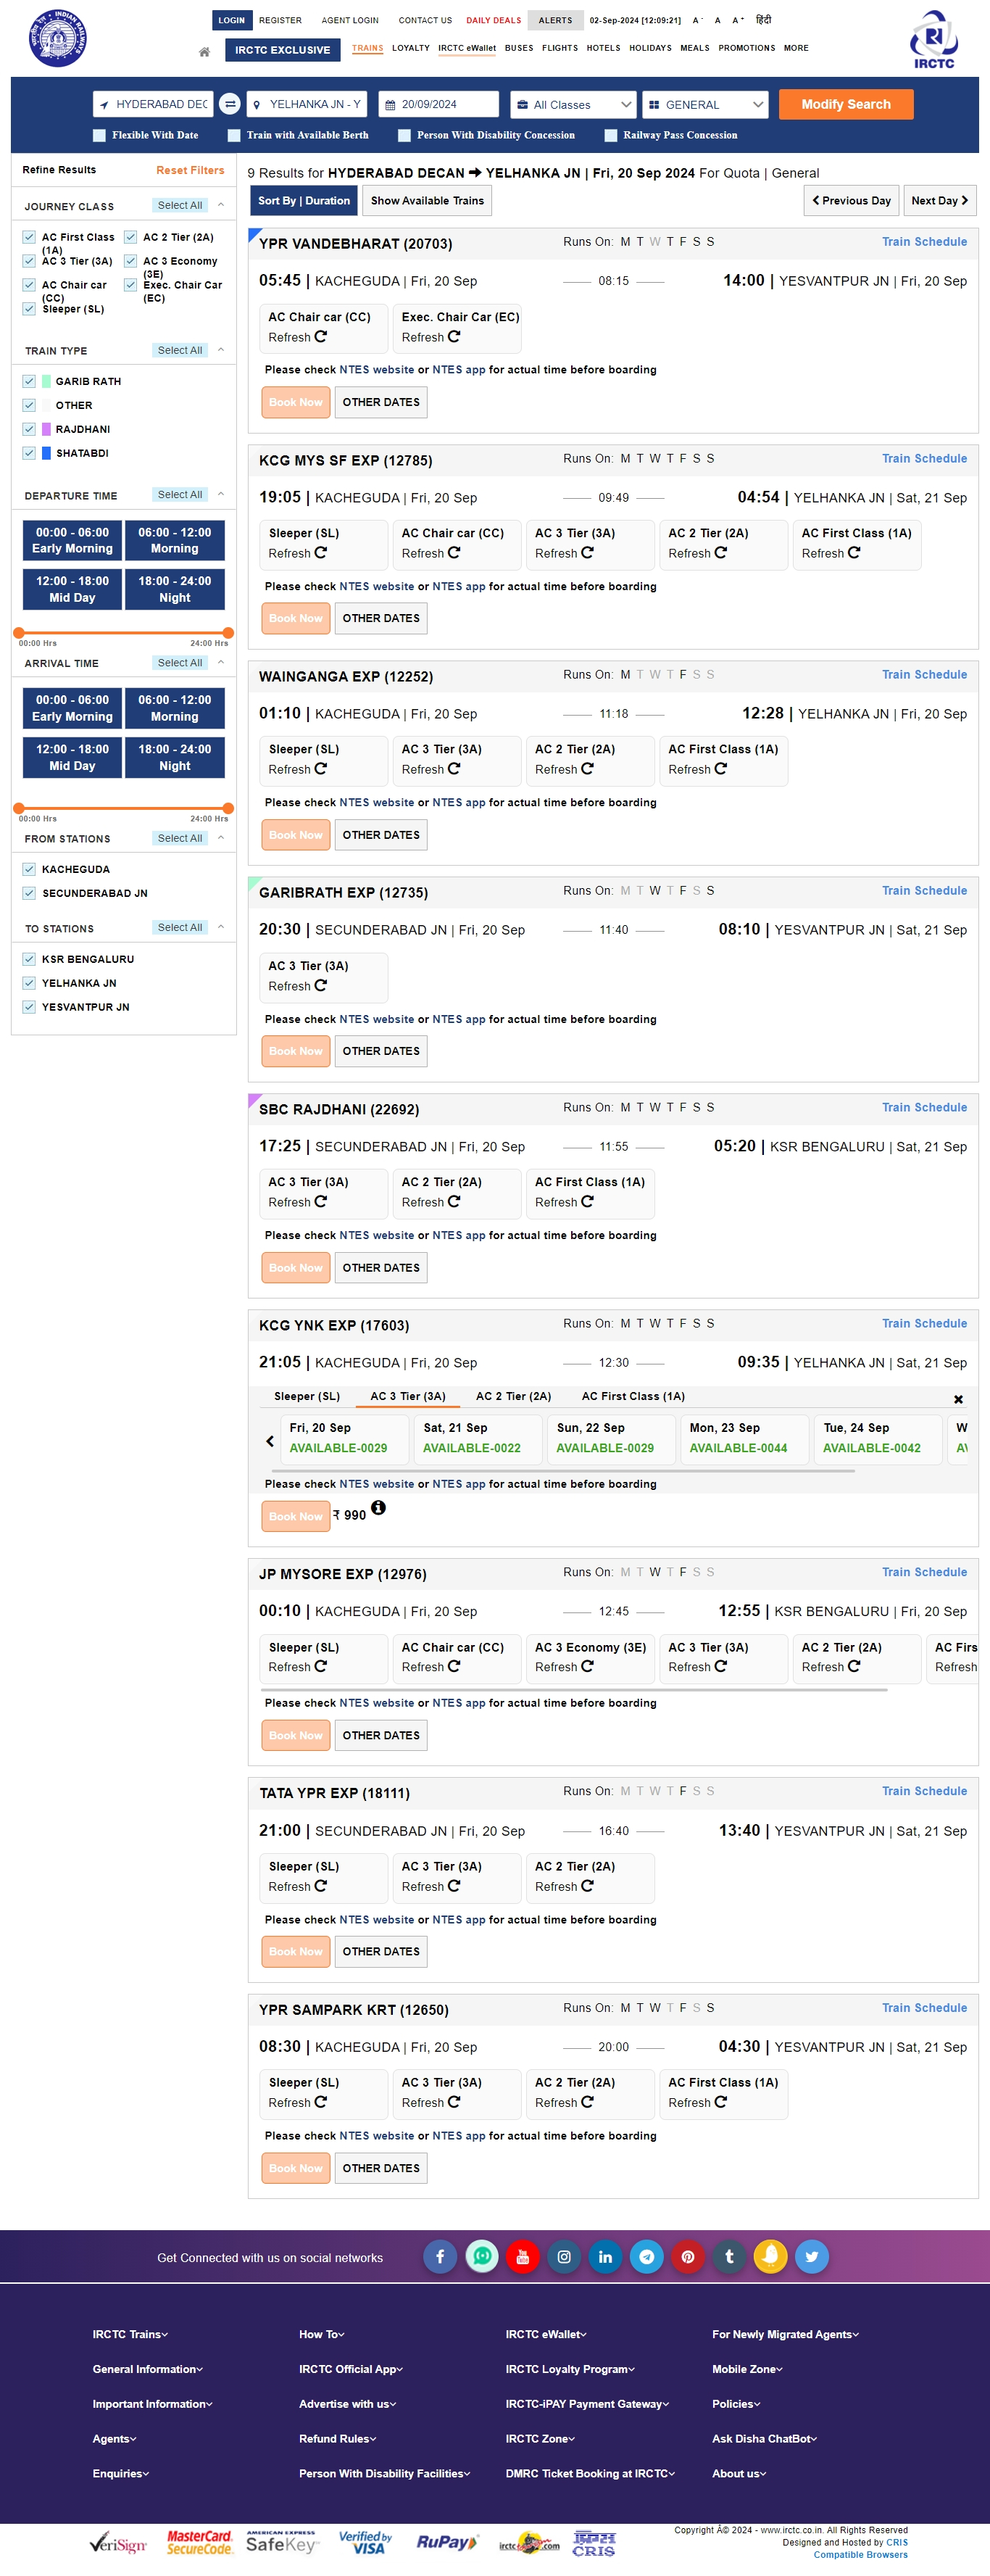Collapse From Stations filter section

[221, 838]
